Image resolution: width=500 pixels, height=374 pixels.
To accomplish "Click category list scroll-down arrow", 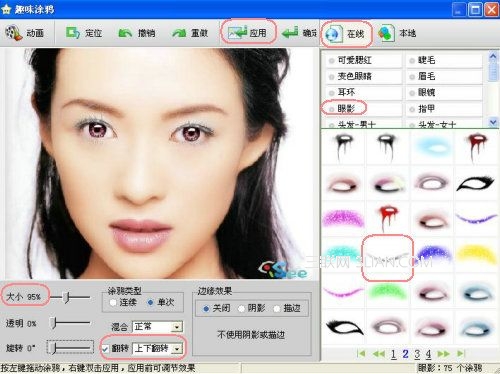I will coord(493,122).
